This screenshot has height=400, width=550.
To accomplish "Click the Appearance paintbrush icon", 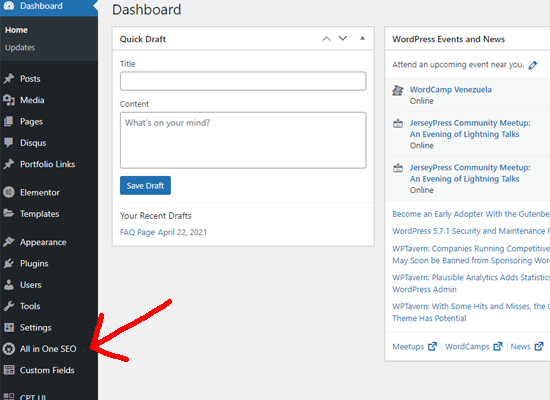I will (x=9, y=242).
